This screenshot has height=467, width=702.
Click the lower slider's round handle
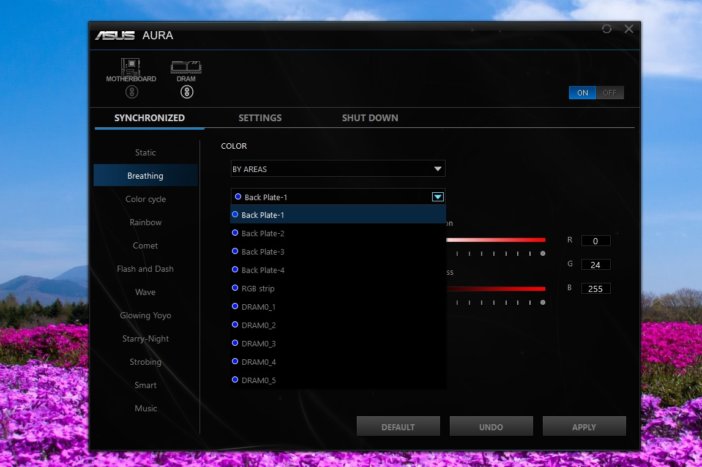543,303
